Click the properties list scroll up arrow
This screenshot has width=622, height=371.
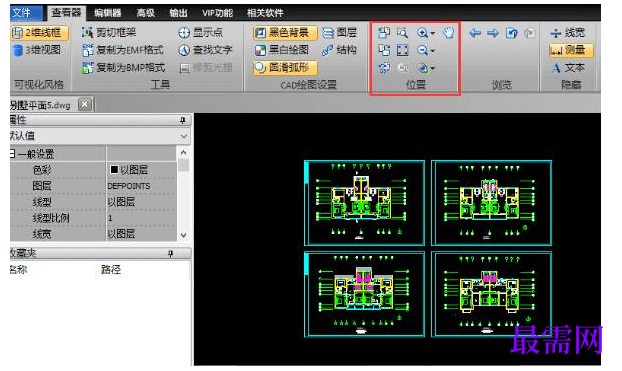click(x=183, y=152)
